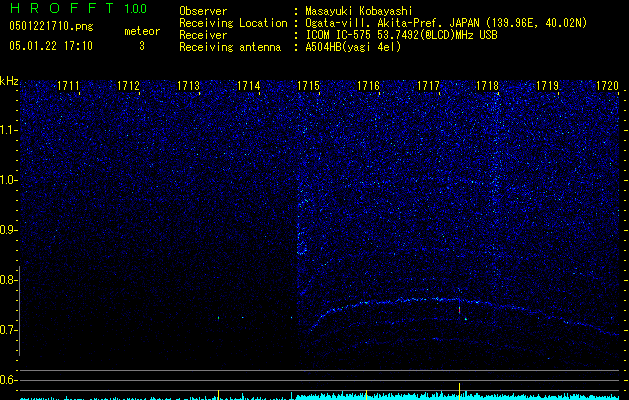Click the 1719 time axis label
The height and width of the screenshot is (400, 629).
coord(548,86)
